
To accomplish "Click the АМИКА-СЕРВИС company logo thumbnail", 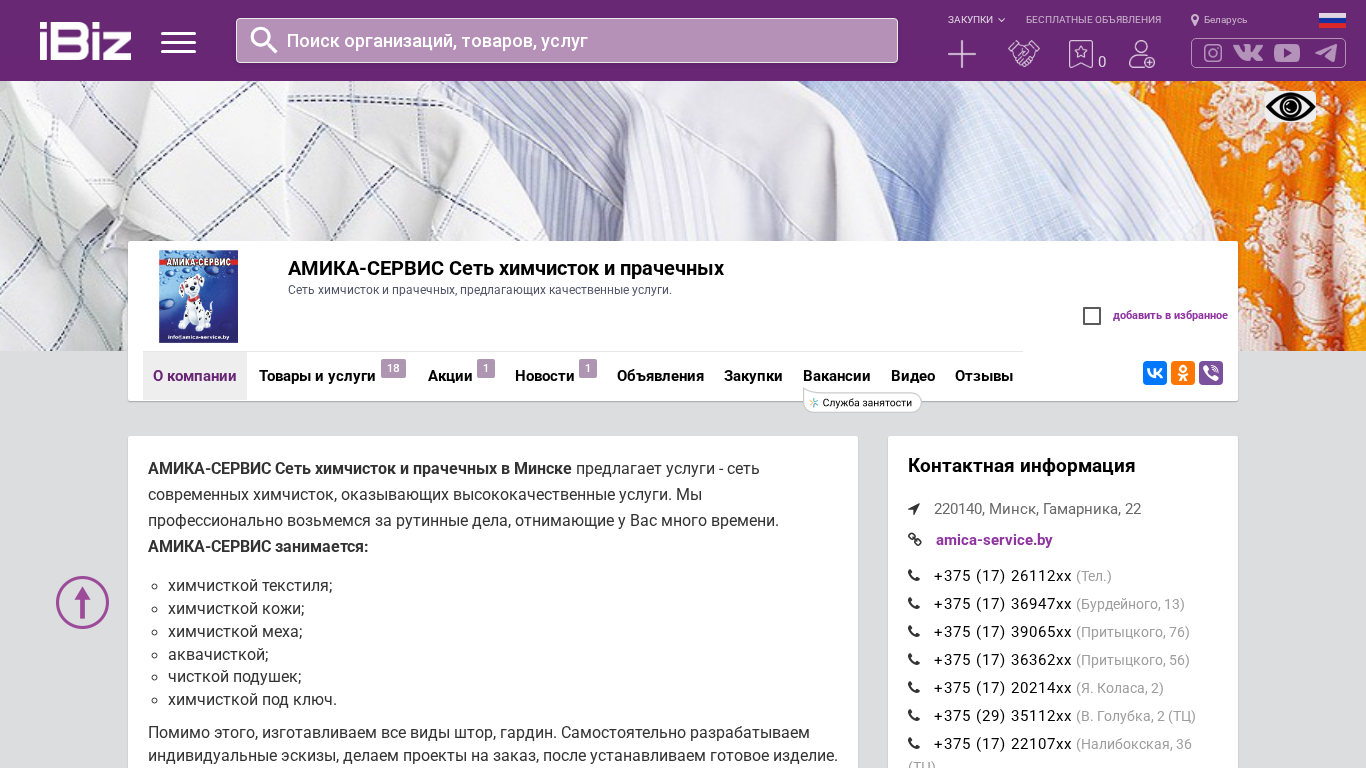I will pyautogui.click(x=198, y=296).
